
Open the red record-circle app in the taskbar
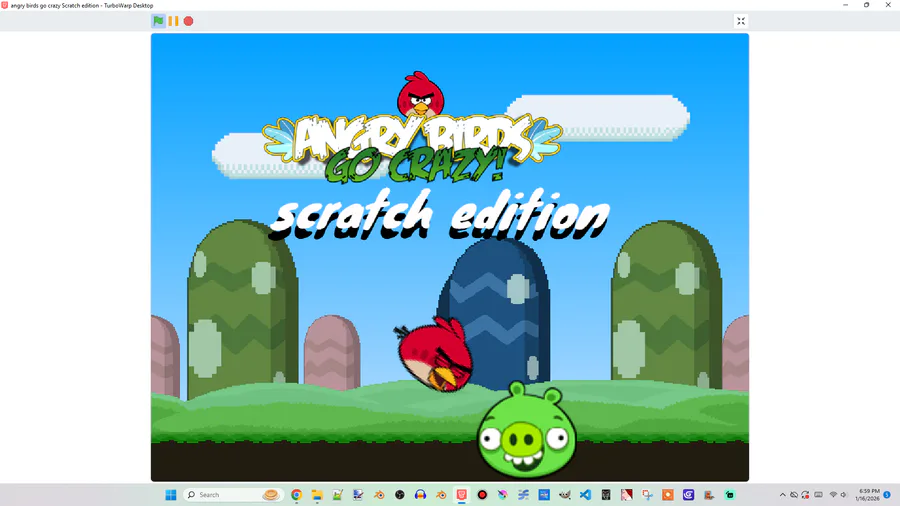(482, 495)
